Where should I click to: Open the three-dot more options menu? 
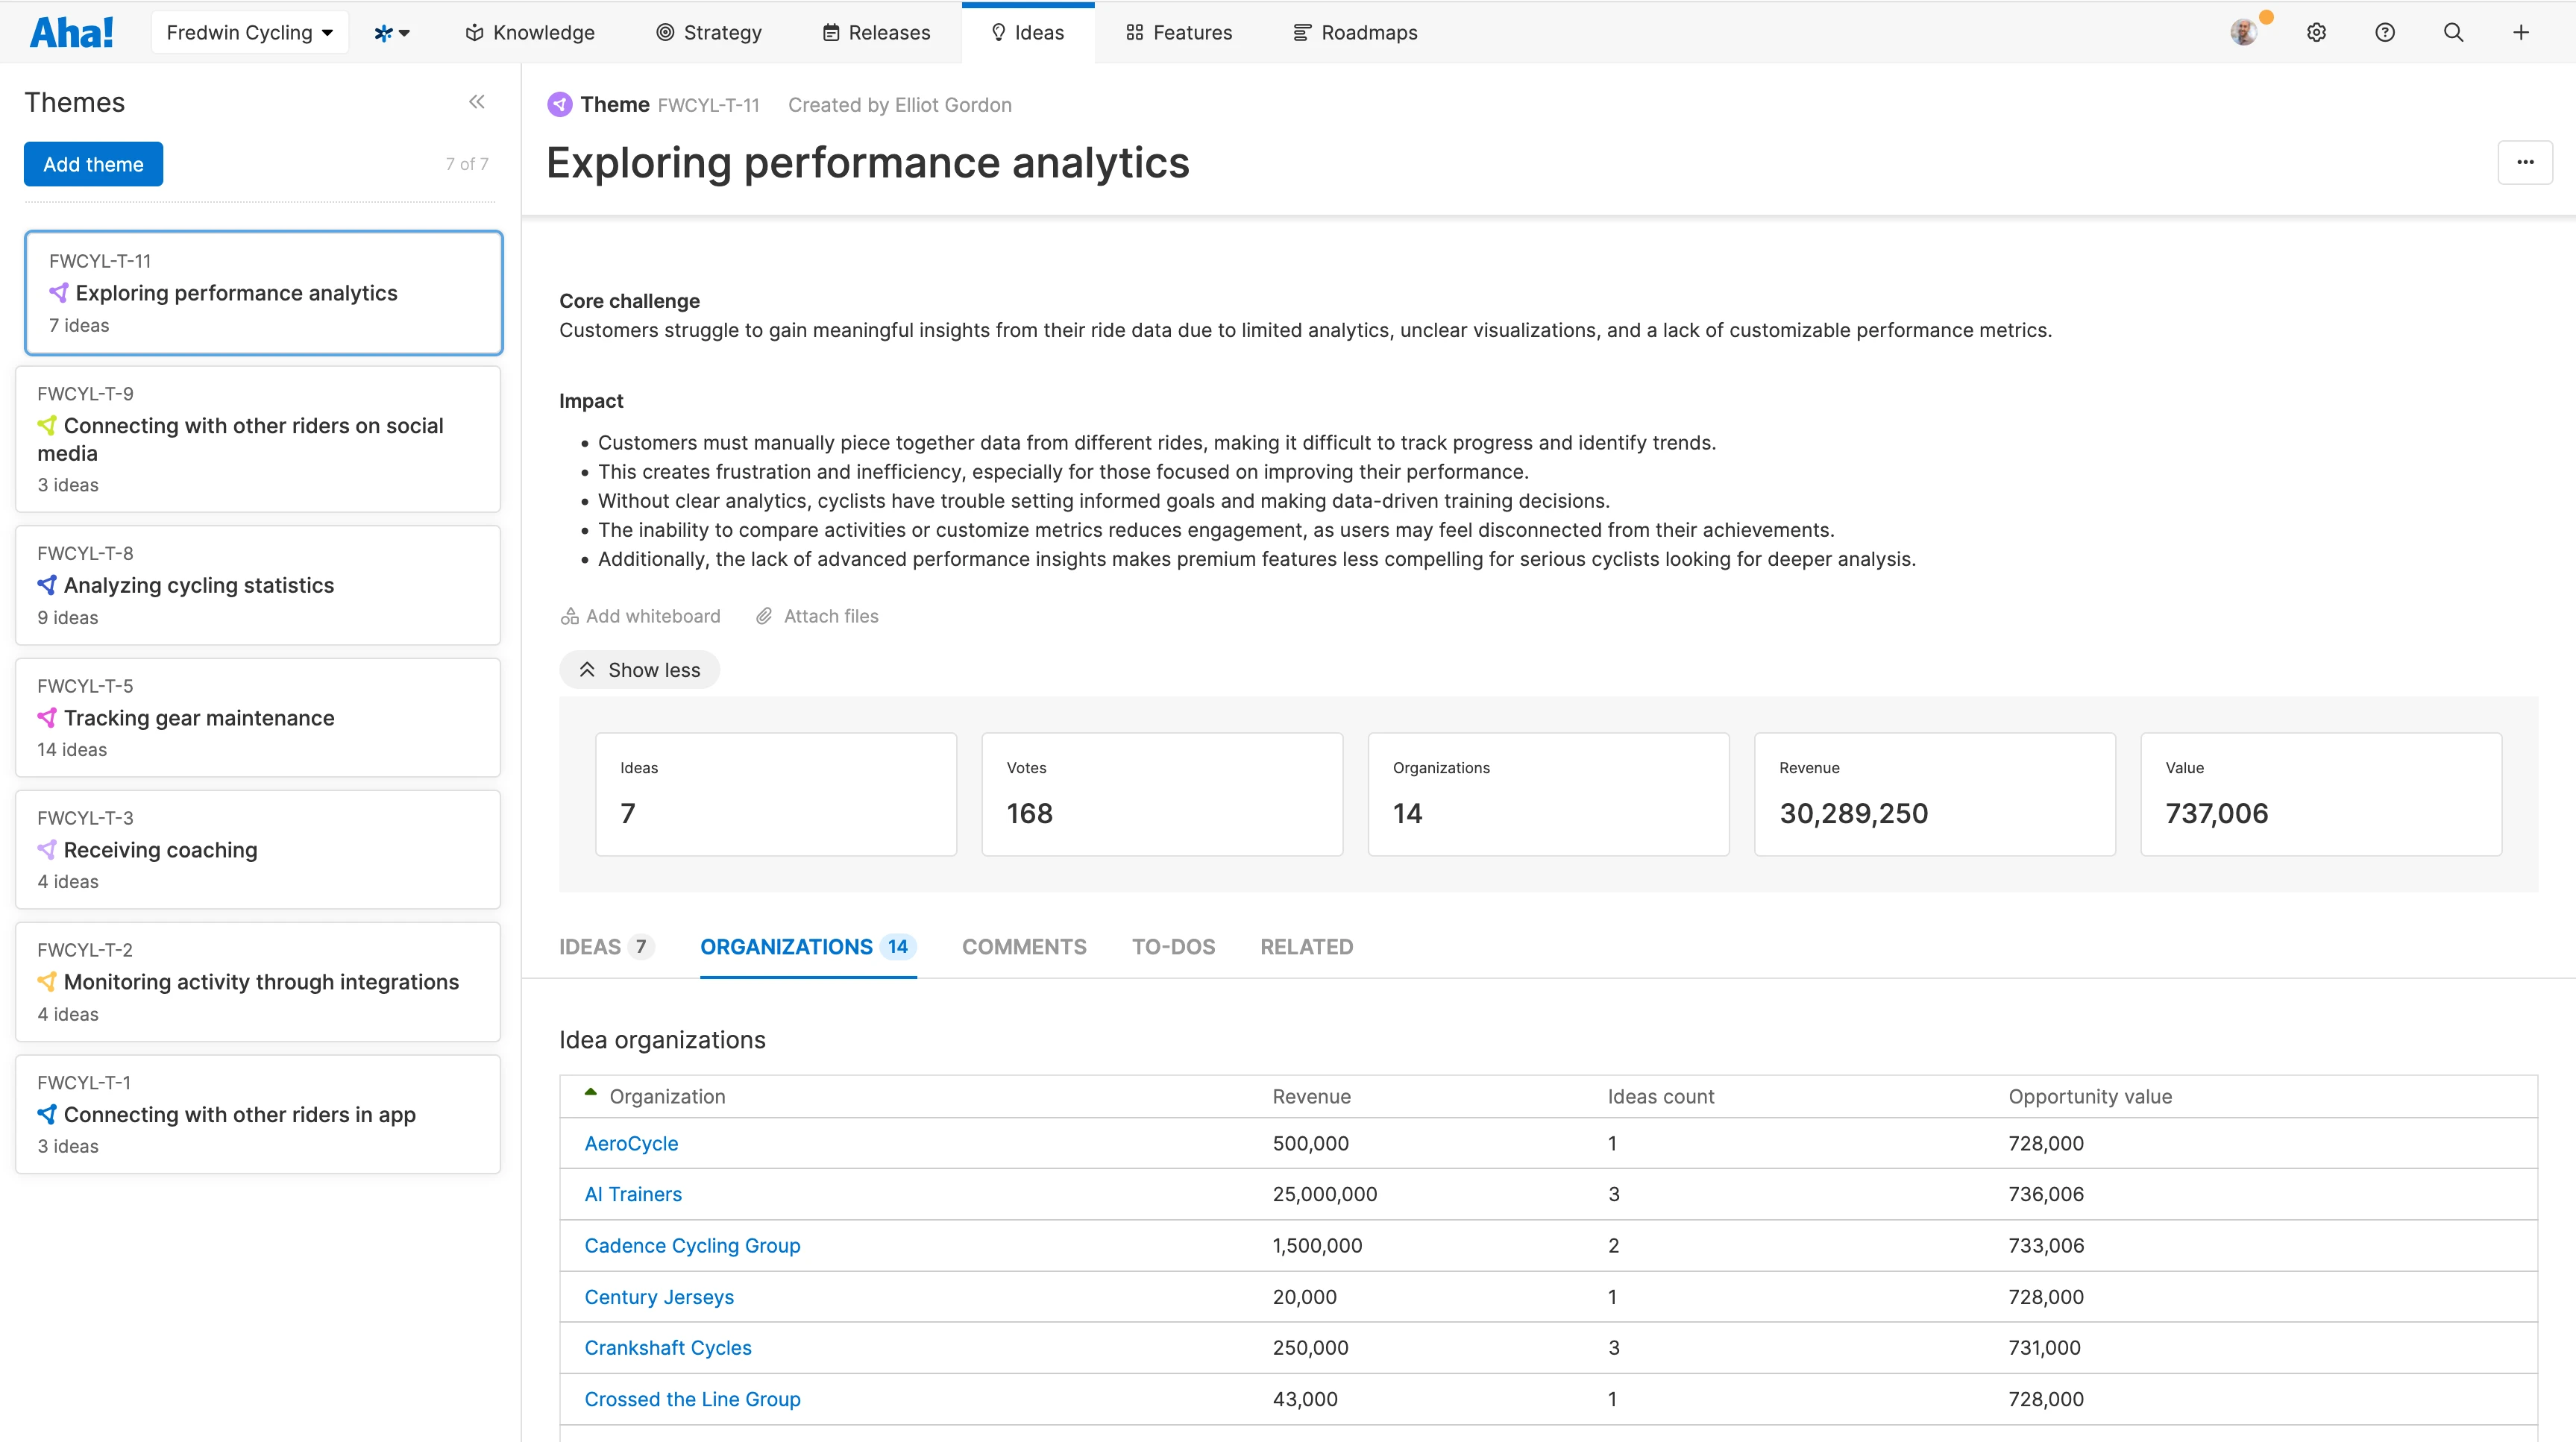tap(2525, 162)
